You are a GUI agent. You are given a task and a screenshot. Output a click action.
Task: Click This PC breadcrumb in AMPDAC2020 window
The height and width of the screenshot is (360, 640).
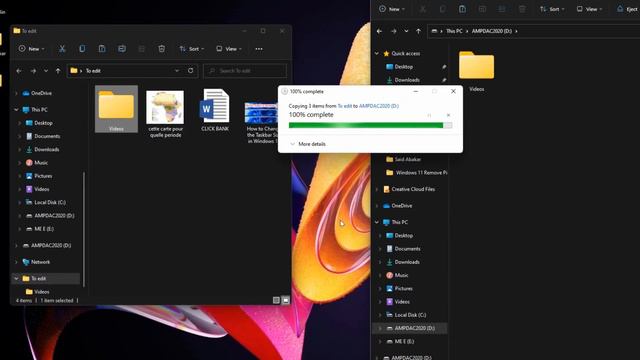coord(454,31)
